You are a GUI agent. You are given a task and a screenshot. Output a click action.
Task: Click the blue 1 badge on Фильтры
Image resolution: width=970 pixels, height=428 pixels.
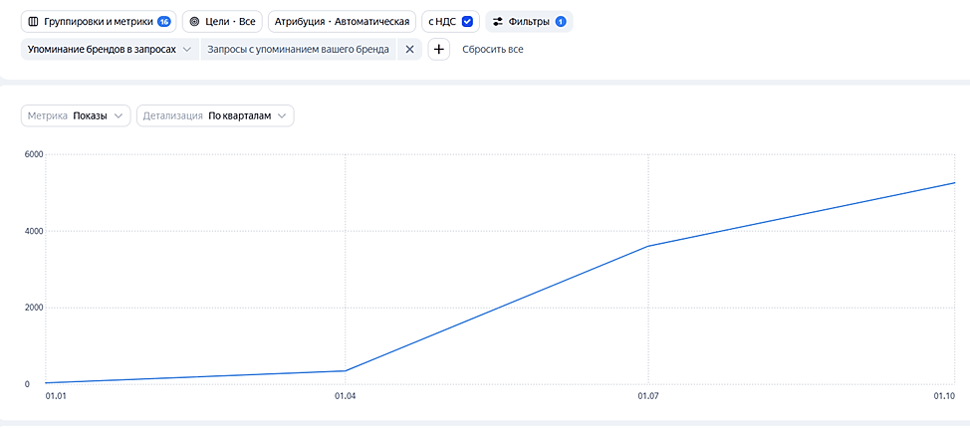pos(560,22)
